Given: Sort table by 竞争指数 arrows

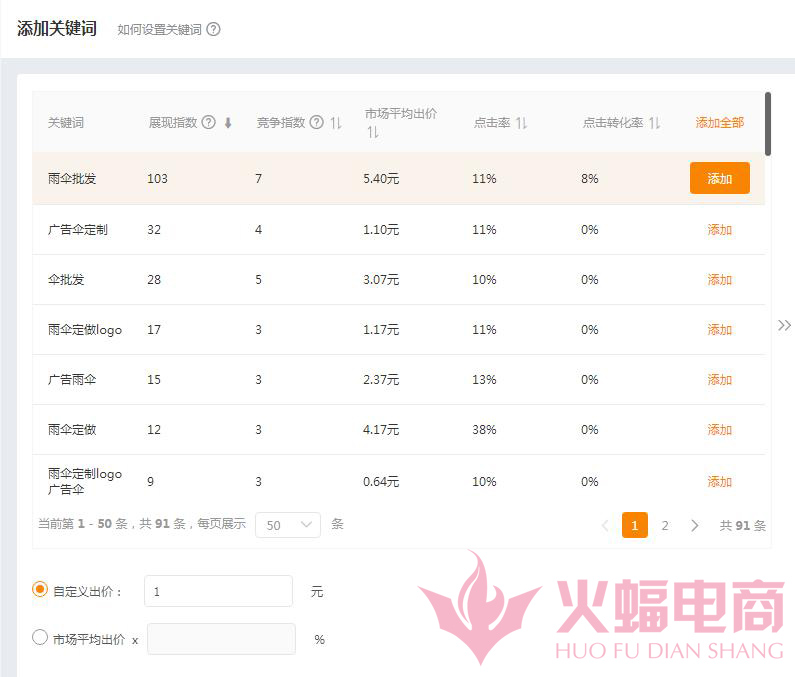Looking at the screenshot, I should tap(336, 123).
